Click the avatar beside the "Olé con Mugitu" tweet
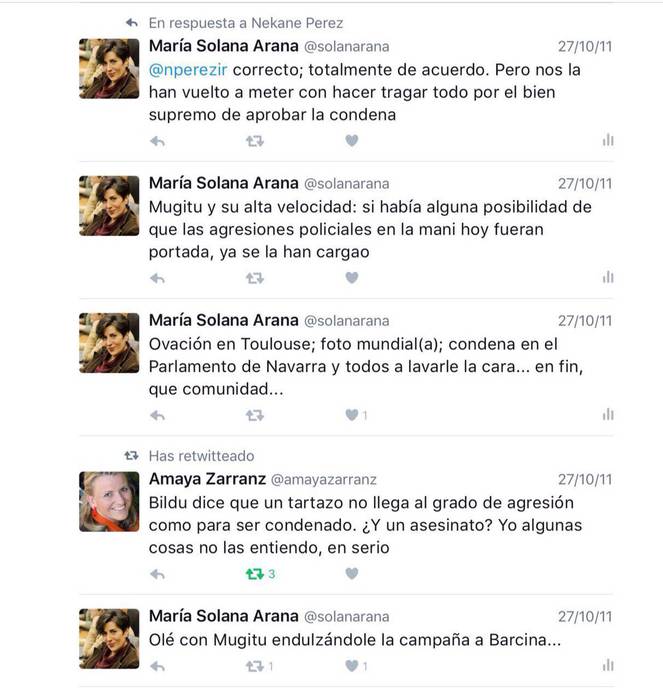This screenshot has height=700, width=663. pyautogui.click(x=109, y=638)
